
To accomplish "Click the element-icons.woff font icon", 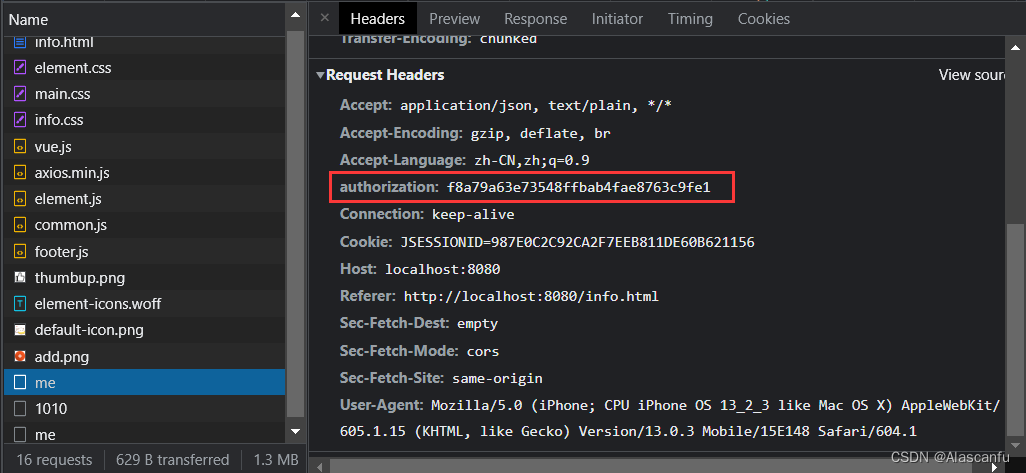I will 20,304.
